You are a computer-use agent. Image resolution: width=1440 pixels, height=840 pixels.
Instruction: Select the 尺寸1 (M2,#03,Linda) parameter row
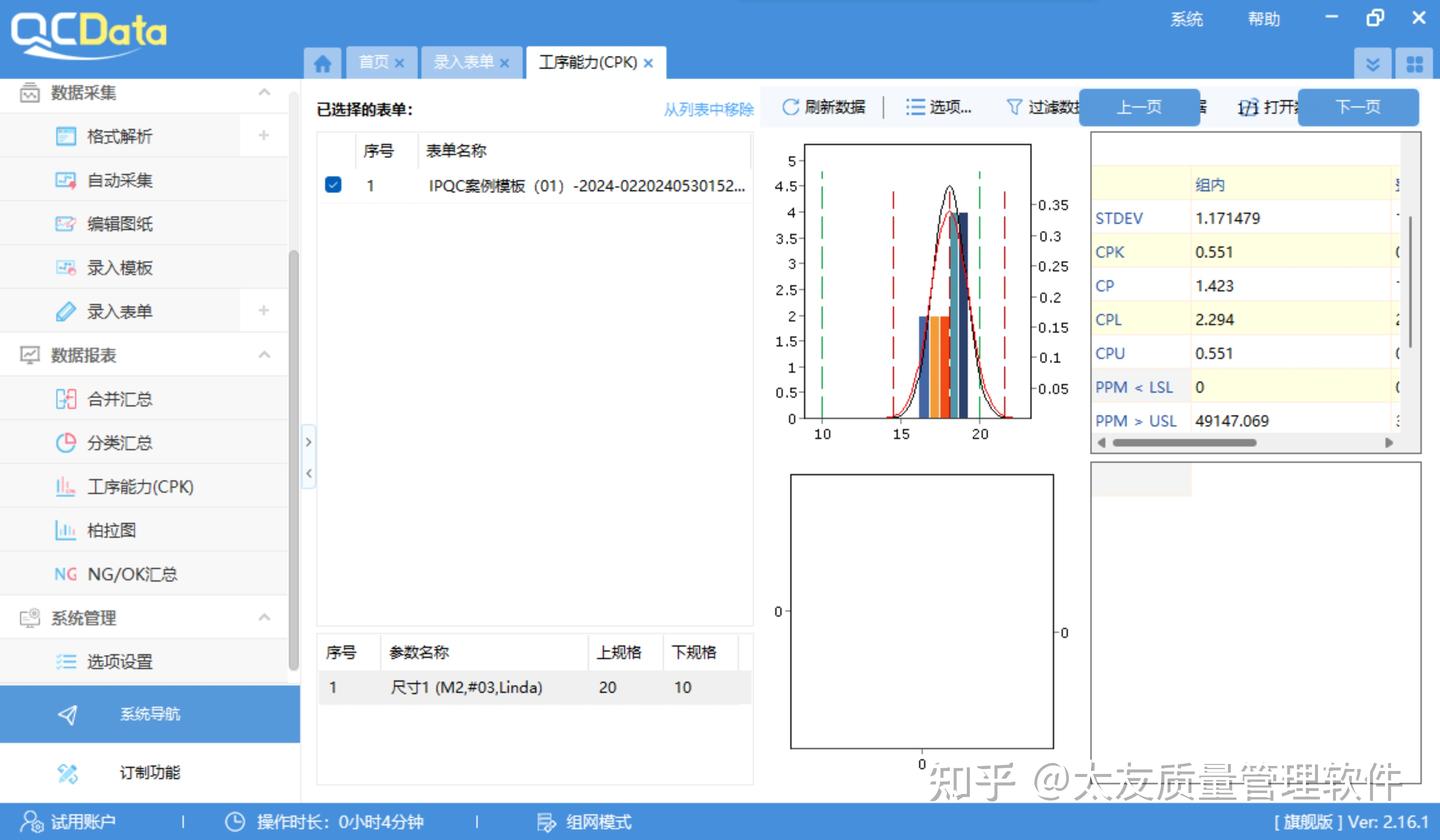[x=535, y=687]
